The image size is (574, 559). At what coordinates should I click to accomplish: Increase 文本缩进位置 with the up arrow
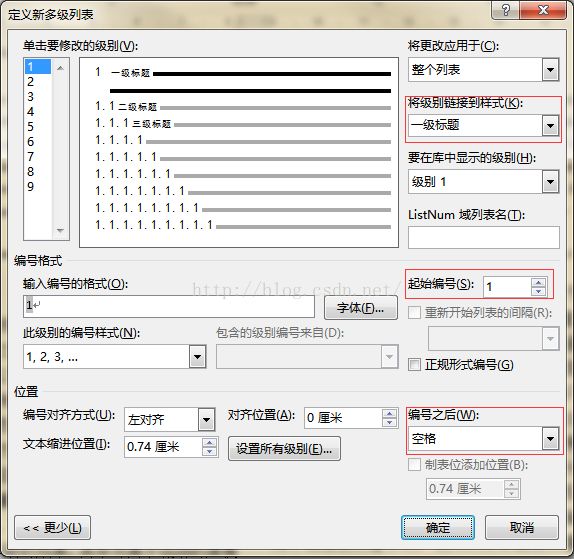click(x=209, y=443)
